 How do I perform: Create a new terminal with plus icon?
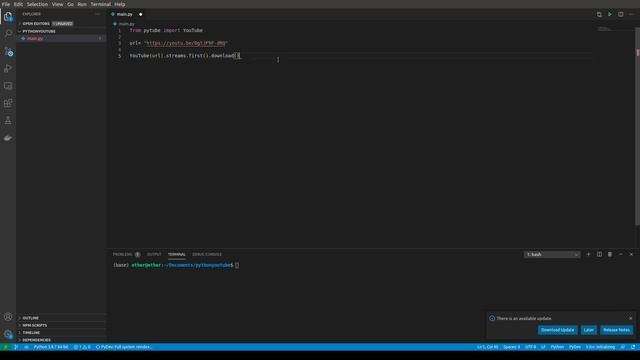tap(588, 254)
